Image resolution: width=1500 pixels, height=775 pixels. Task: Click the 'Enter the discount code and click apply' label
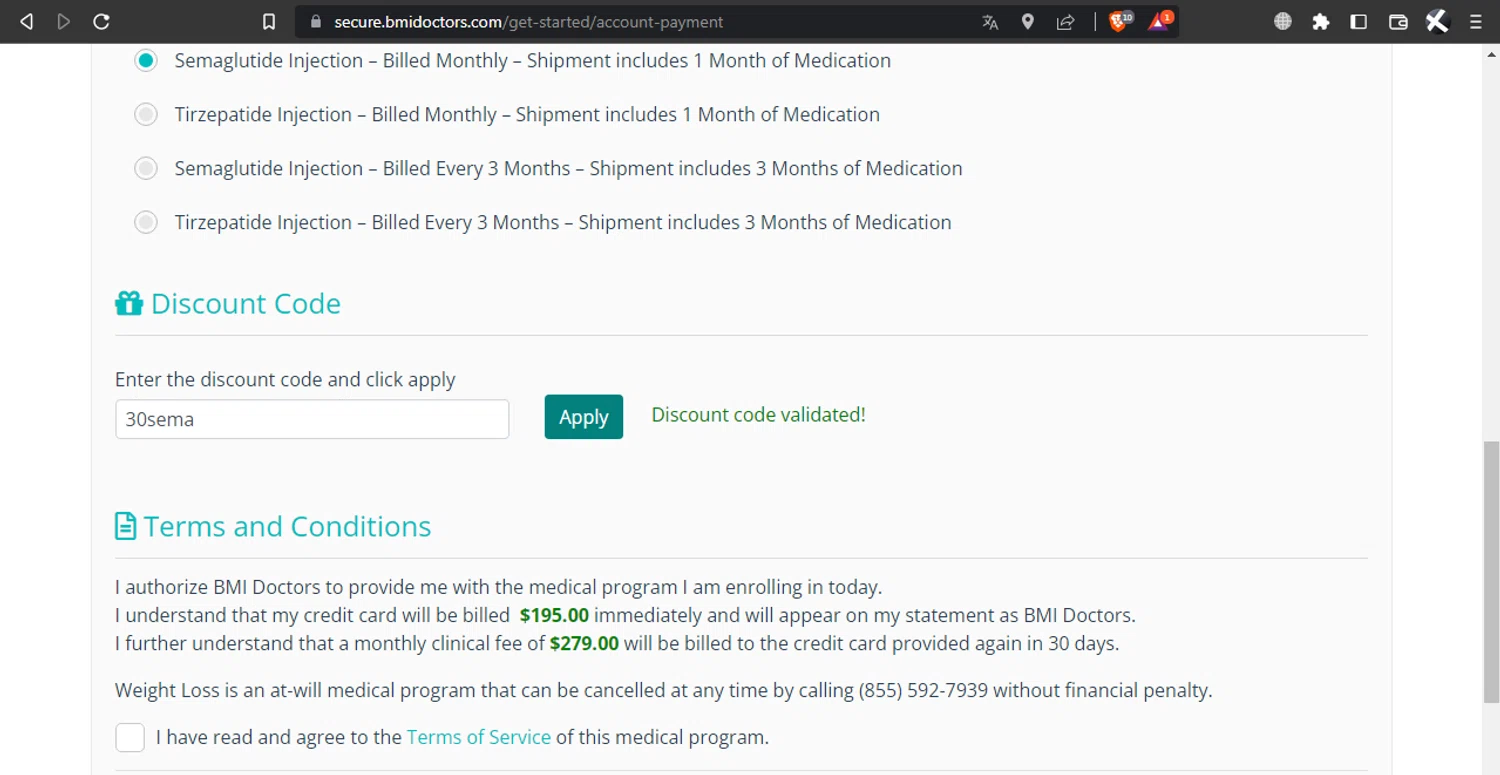coord(285,380)
